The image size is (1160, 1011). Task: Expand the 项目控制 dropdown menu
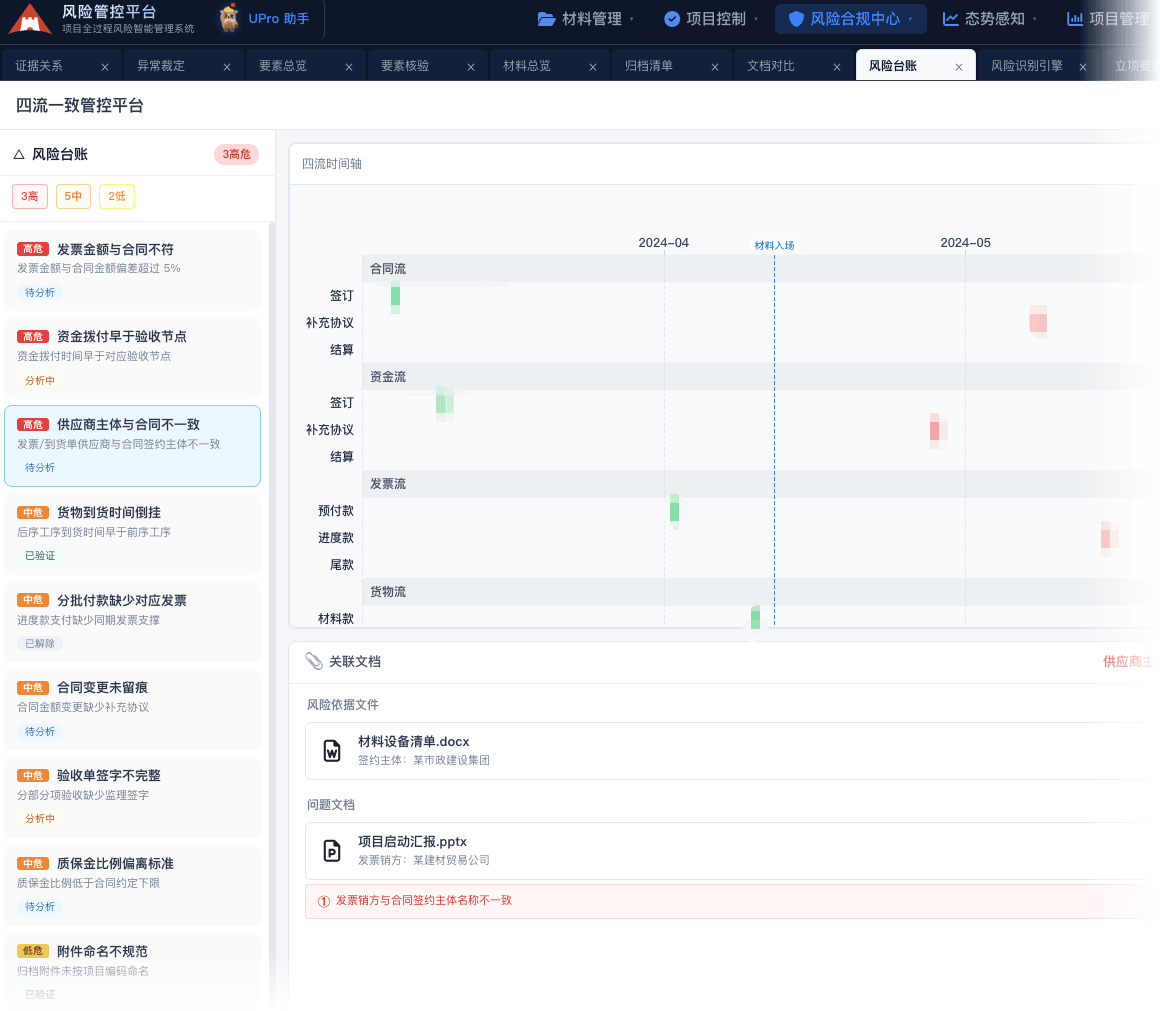coord(710,18)
